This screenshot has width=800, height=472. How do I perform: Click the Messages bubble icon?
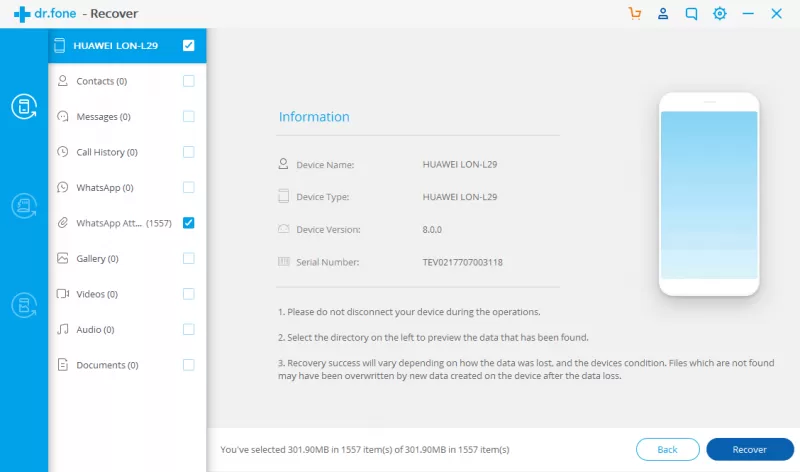coord(63,116)
